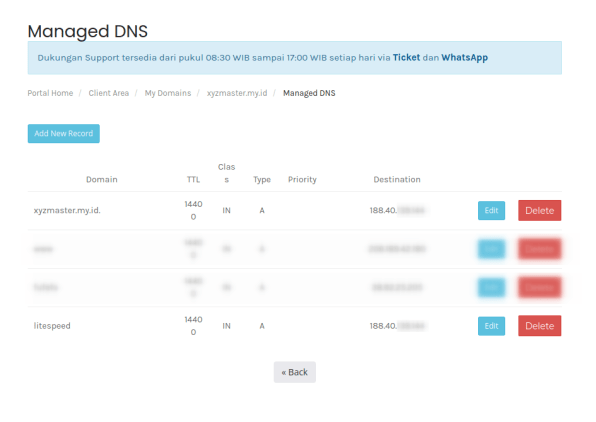This screenshot has height=422, width=596.
Task: Select the litespeed domain name cell
Action: 52,326
